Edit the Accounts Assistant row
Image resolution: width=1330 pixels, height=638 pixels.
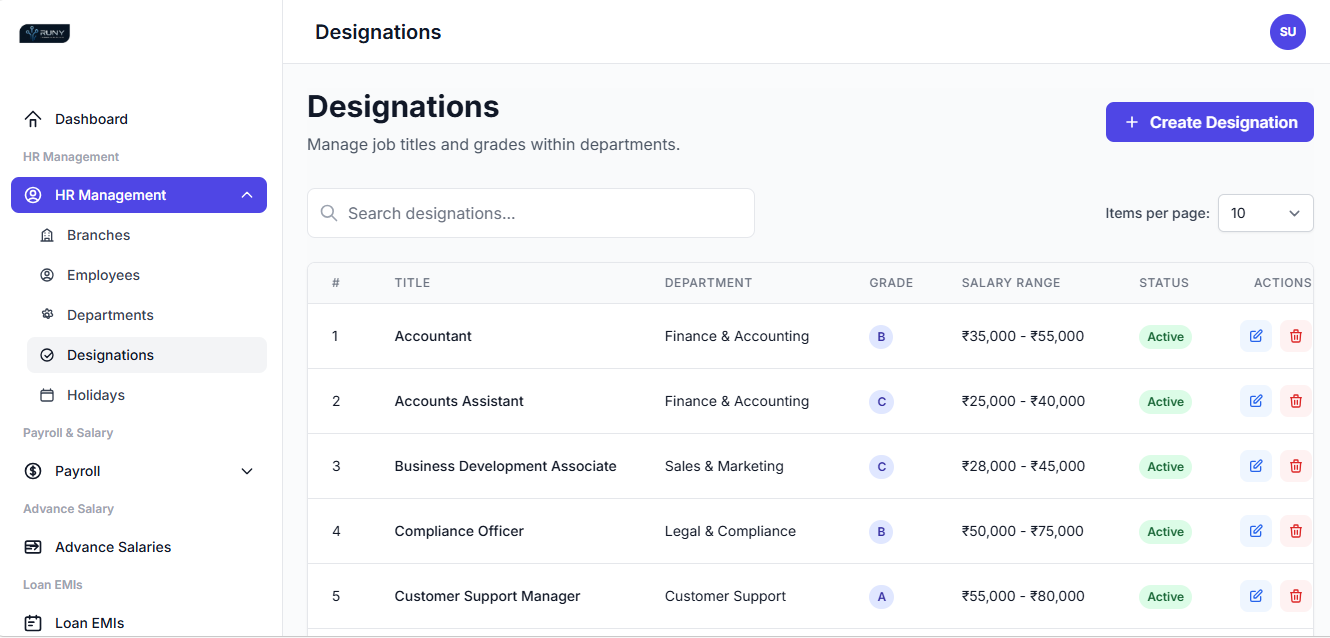click(x=1256, y=401)
